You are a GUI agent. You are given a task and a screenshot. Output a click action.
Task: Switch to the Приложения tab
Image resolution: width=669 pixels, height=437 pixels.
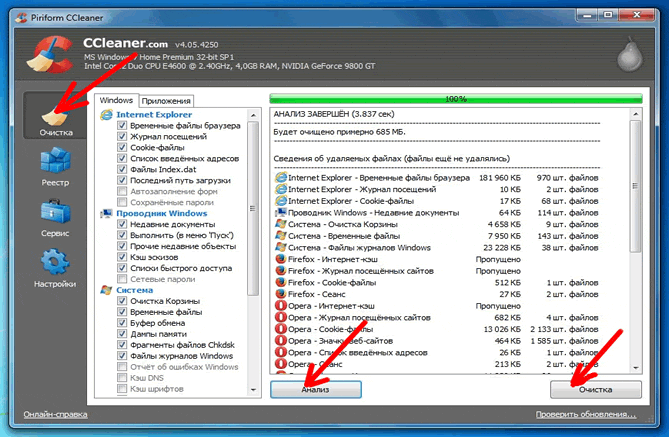click(x=166, y=101)
